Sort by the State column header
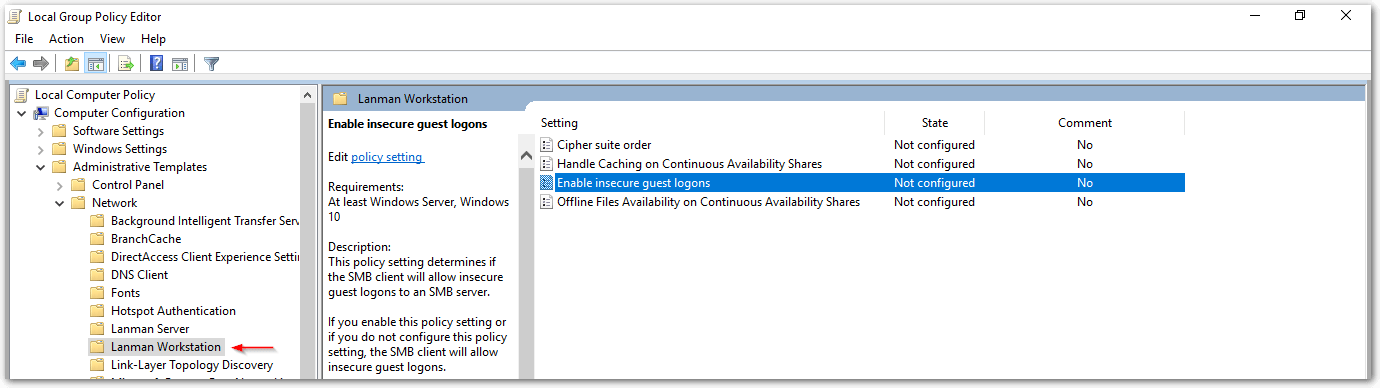Screen dimensions: 1380x388 [935, 123]
